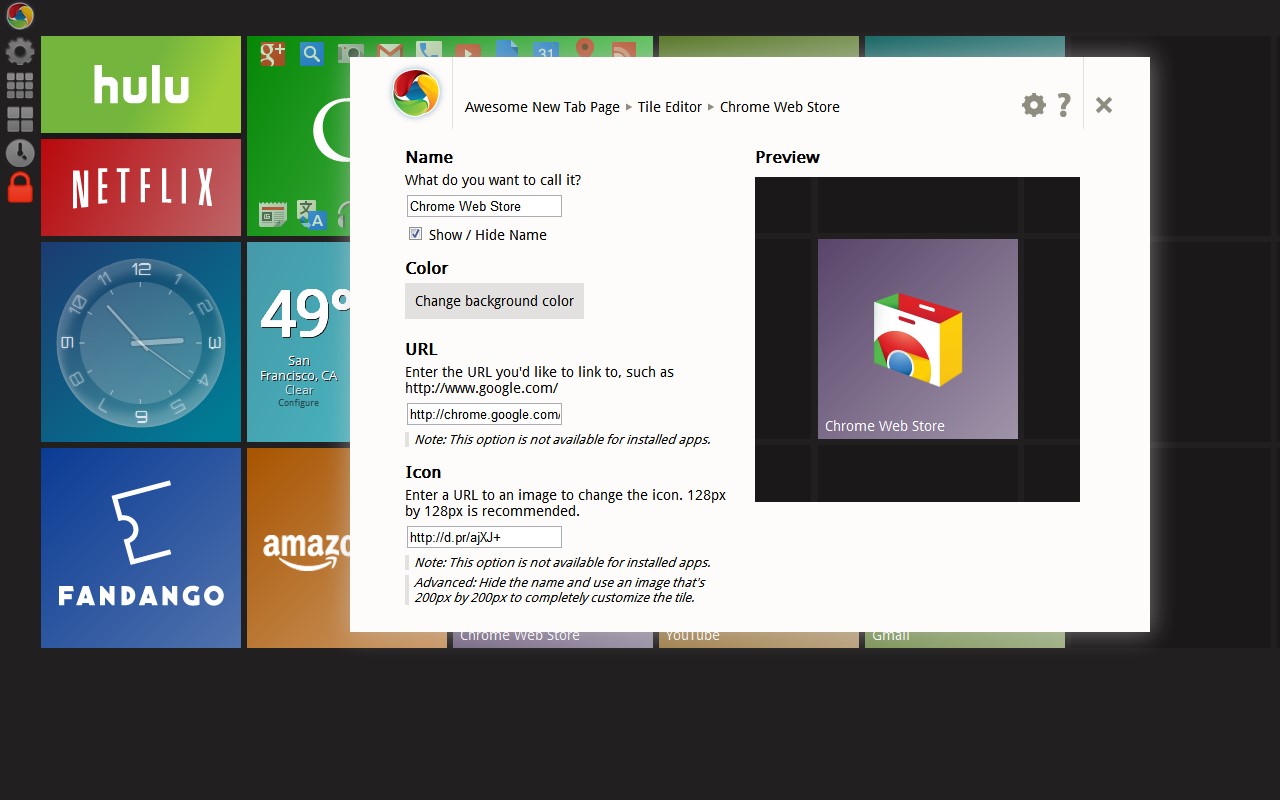The image size is (1280, 800).
Task: Open the clock icon in the sidebar
Action: (20, 152)
